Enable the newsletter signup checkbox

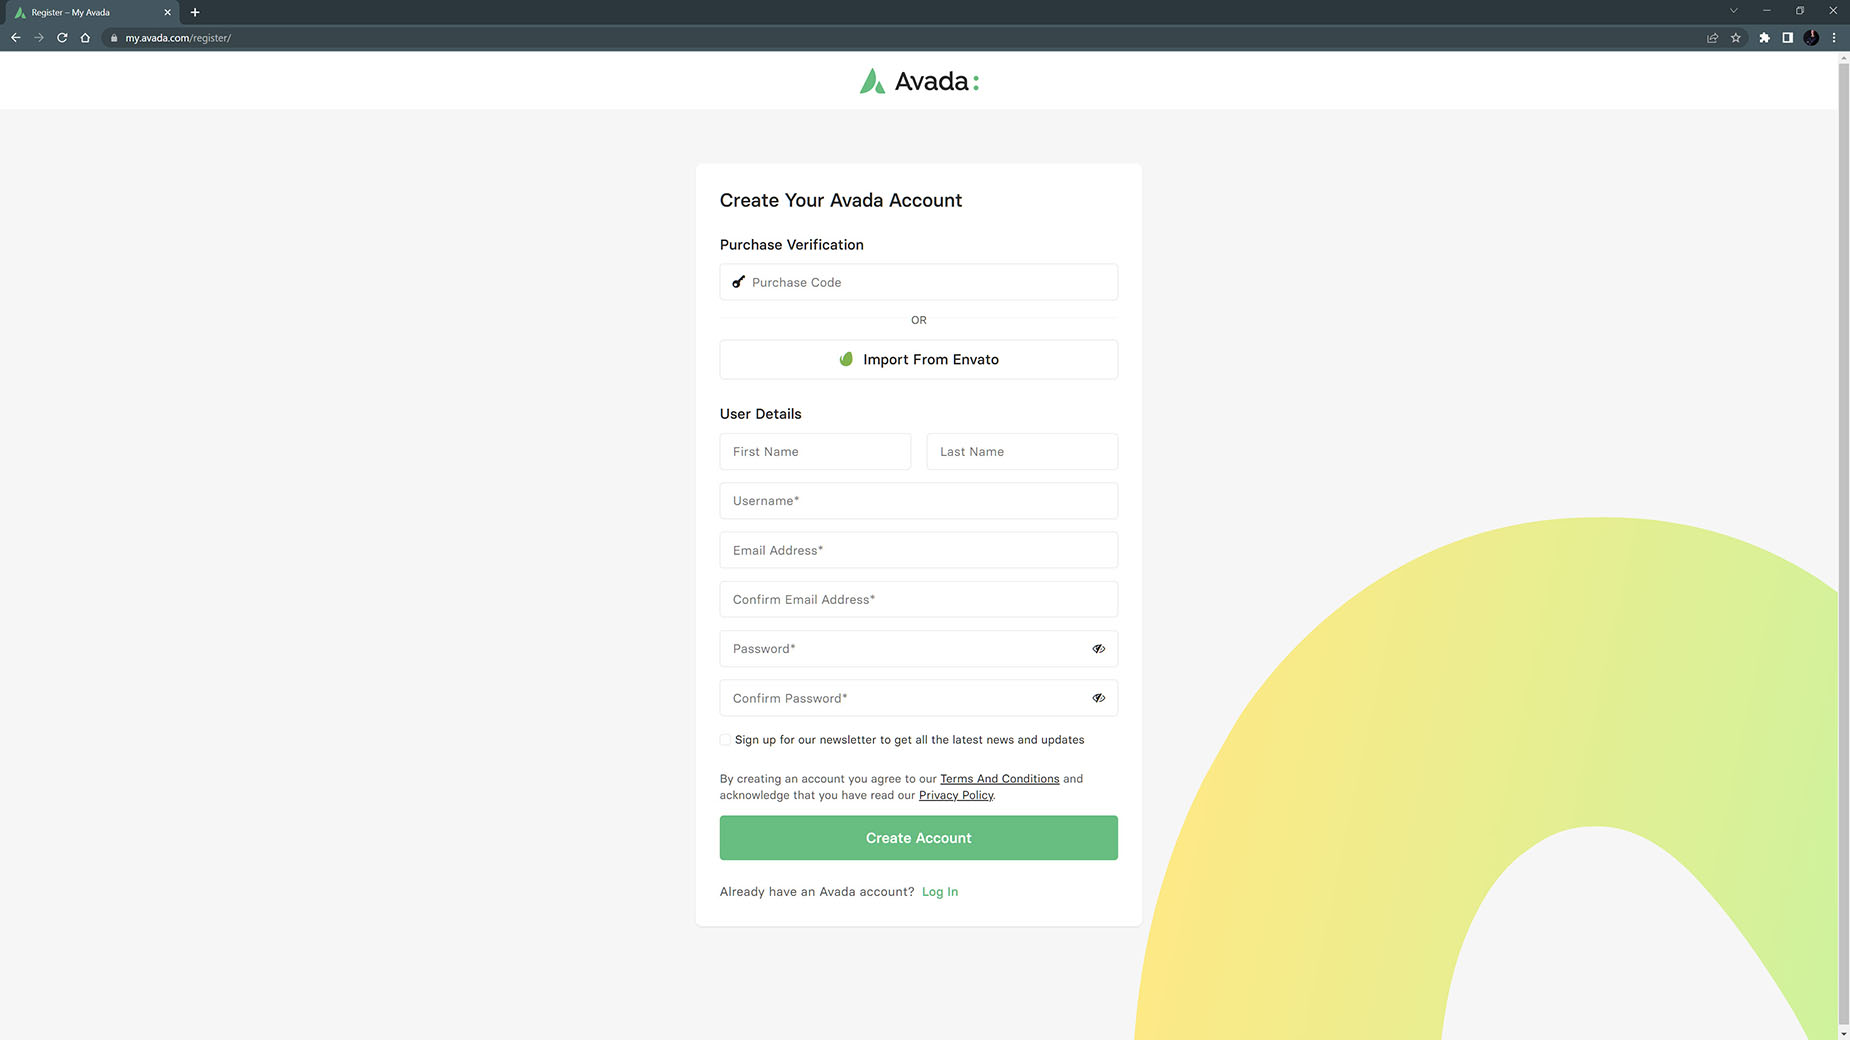click(x=725, y=740)
